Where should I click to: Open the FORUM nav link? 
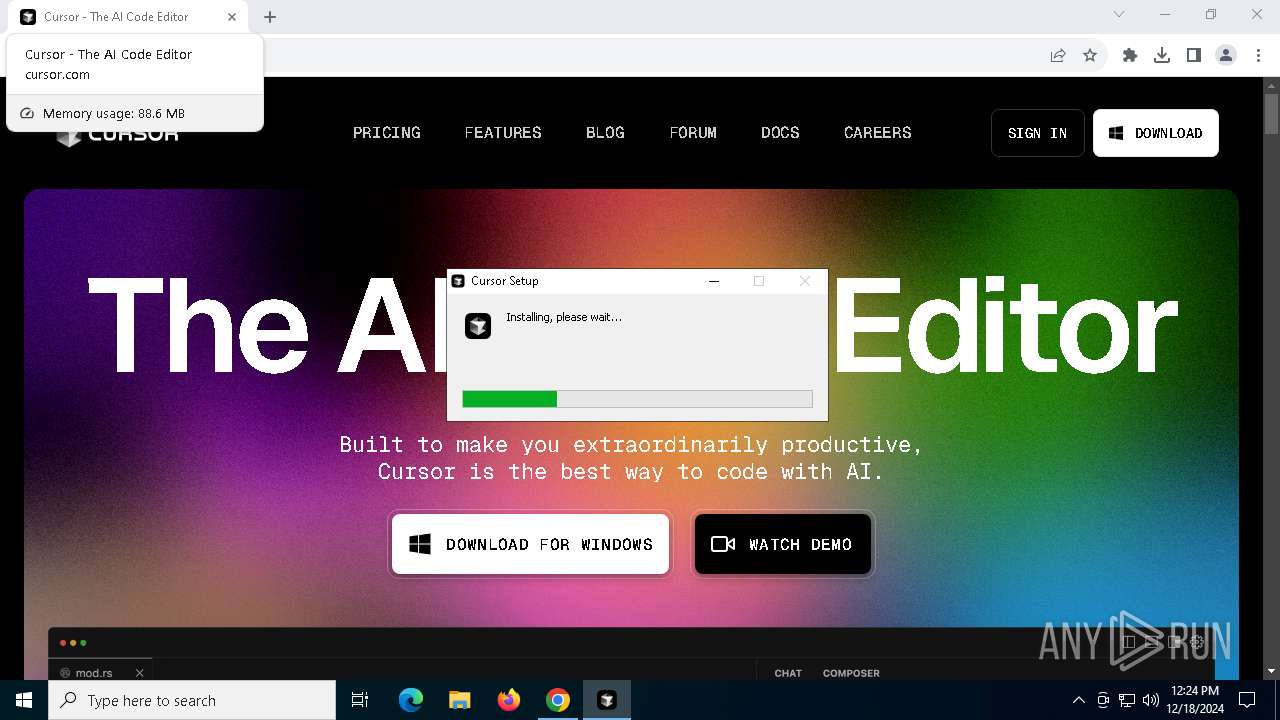(693, 133)
